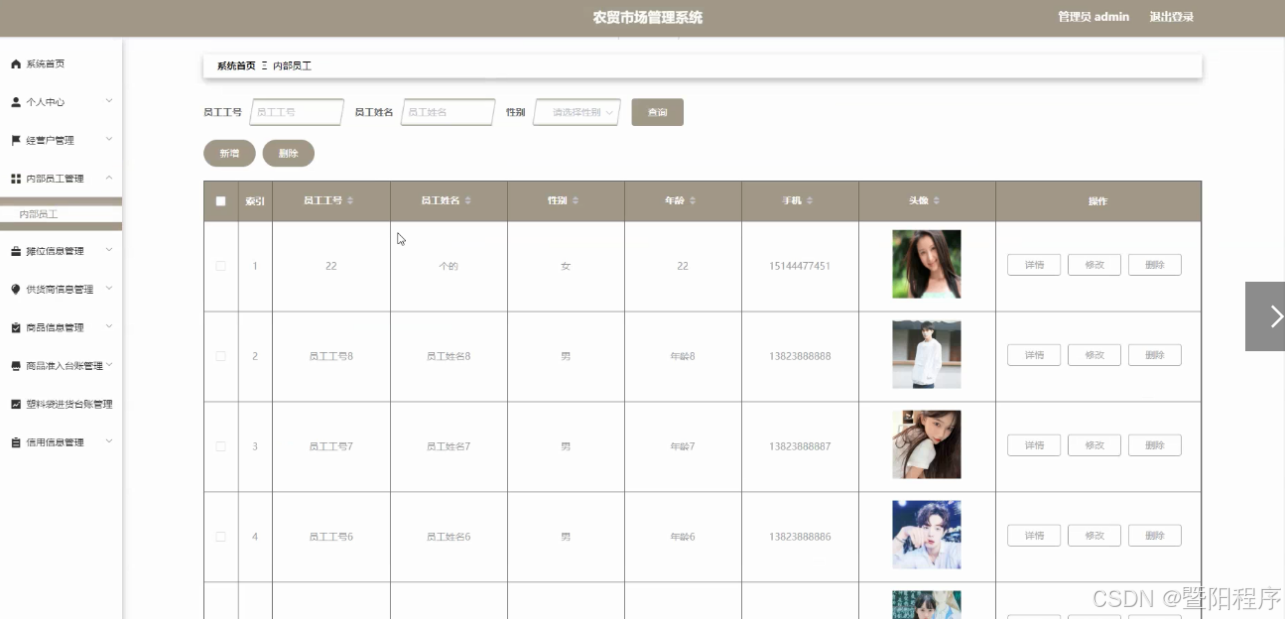The width and height of the screenshot is (1285, 620).
Task: Click phone number 13823888888 cell
Action: 800,356
